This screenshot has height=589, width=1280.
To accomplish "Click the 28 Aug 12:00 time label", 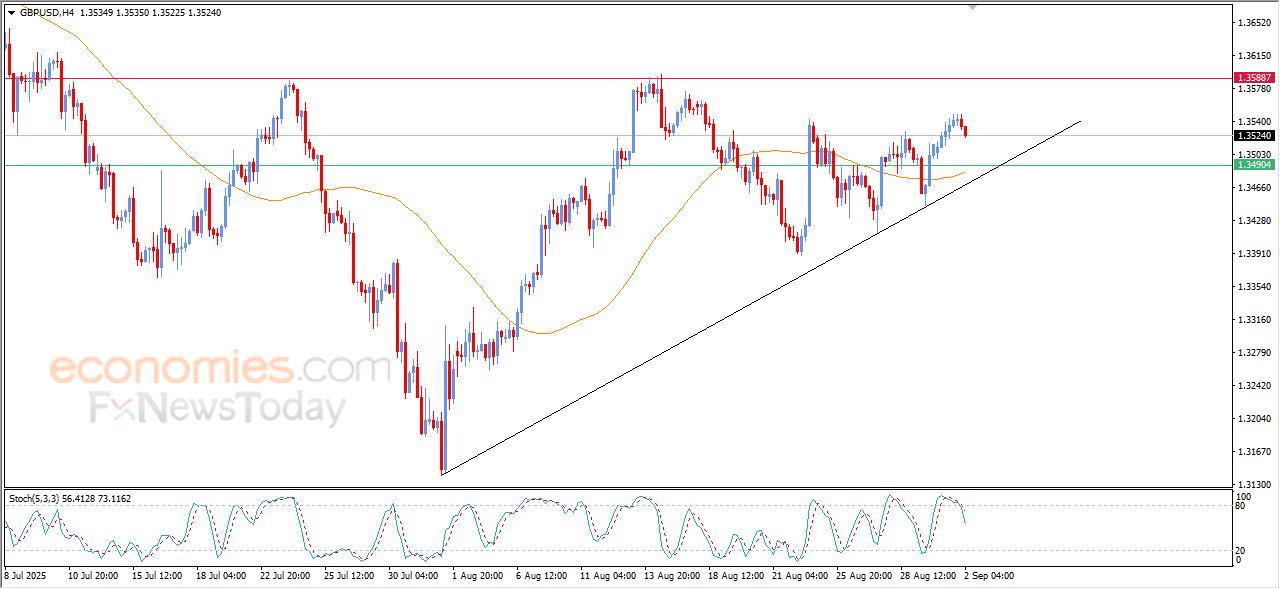I will 926,576.
